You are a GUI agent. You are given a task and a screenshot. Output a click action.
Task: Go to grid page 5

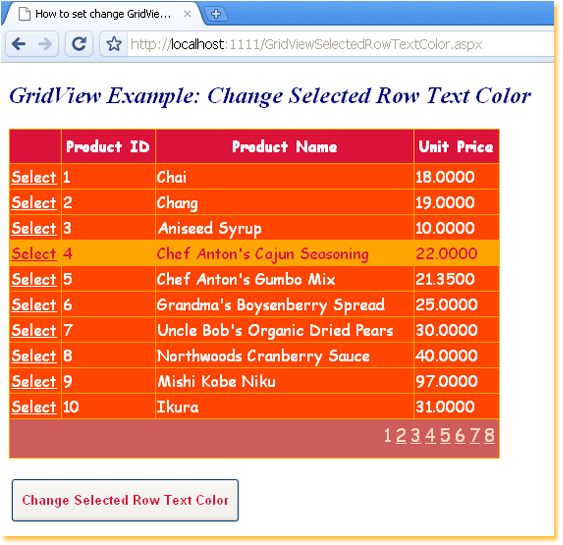[445, 435]
